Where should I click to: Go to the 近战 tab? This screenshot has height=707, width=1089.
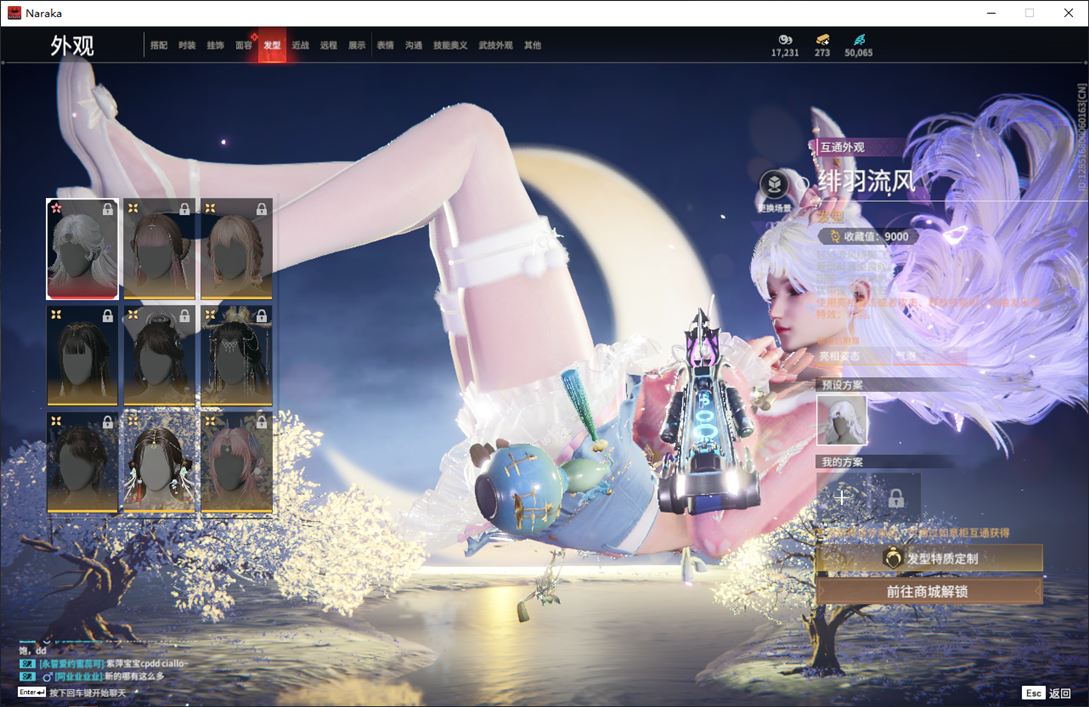301,45
